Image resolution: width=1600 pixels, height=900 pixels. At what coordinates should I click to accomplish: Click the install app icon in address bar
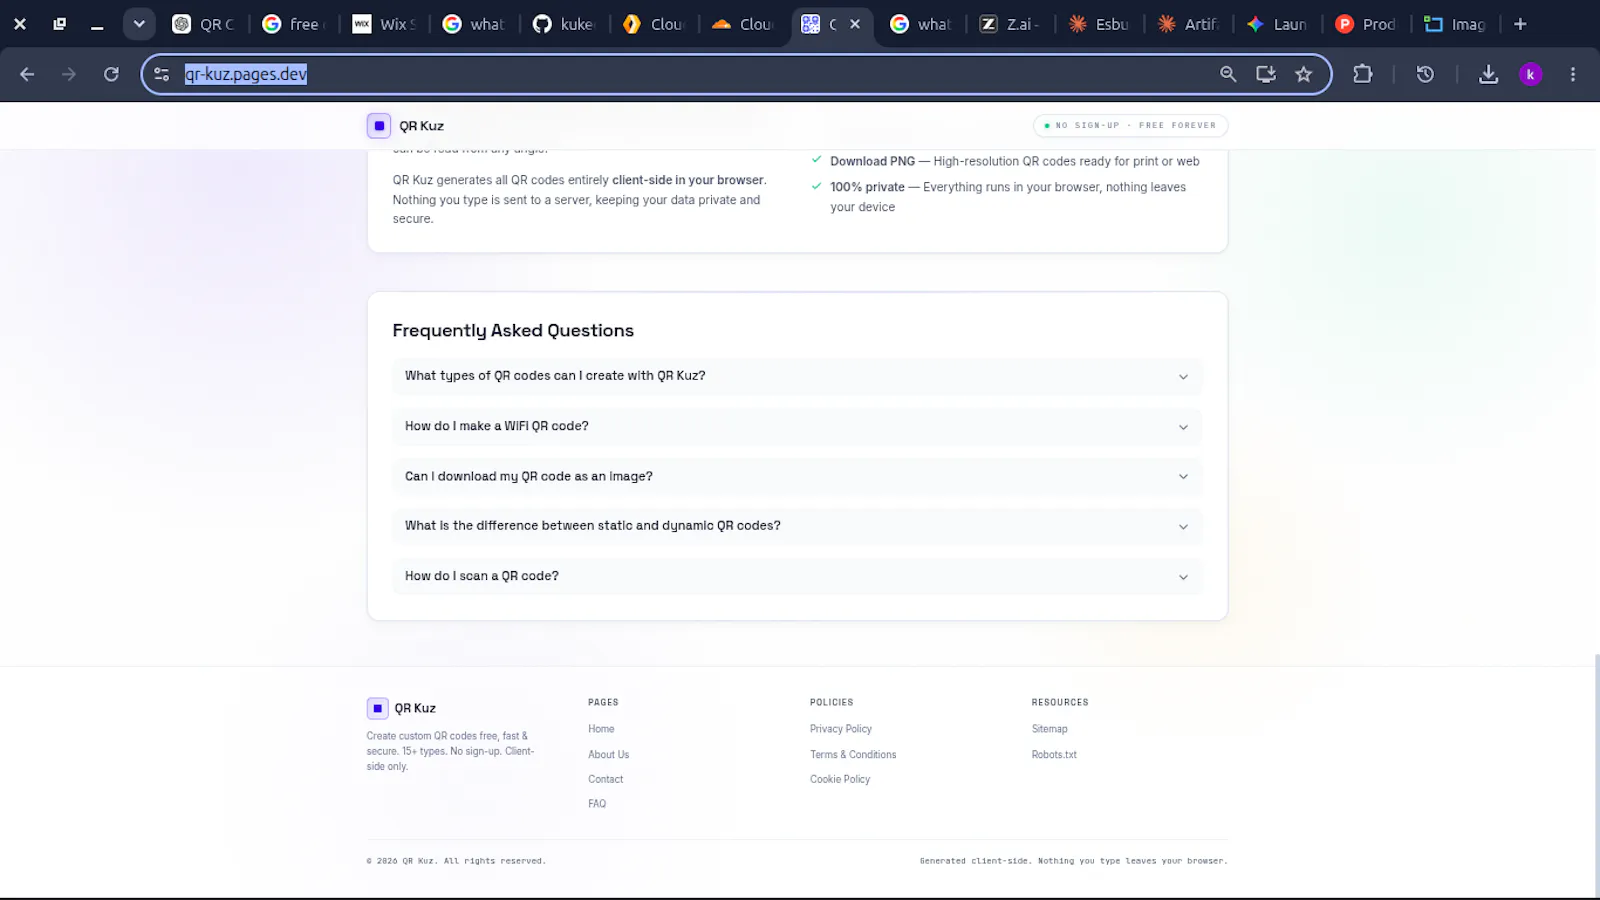1266,74
